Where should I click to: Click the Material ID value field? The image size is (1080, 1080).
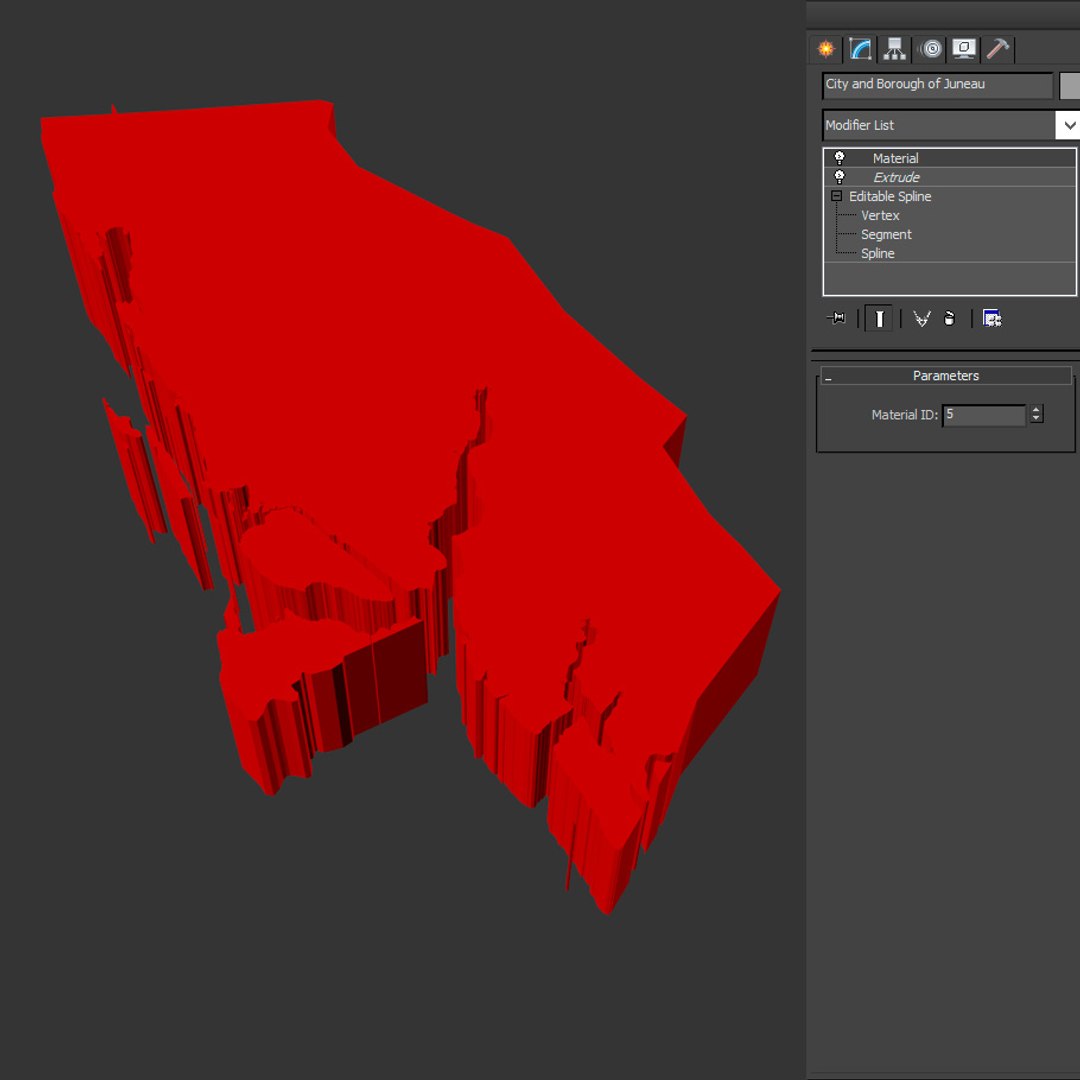[x=984, y=415]
